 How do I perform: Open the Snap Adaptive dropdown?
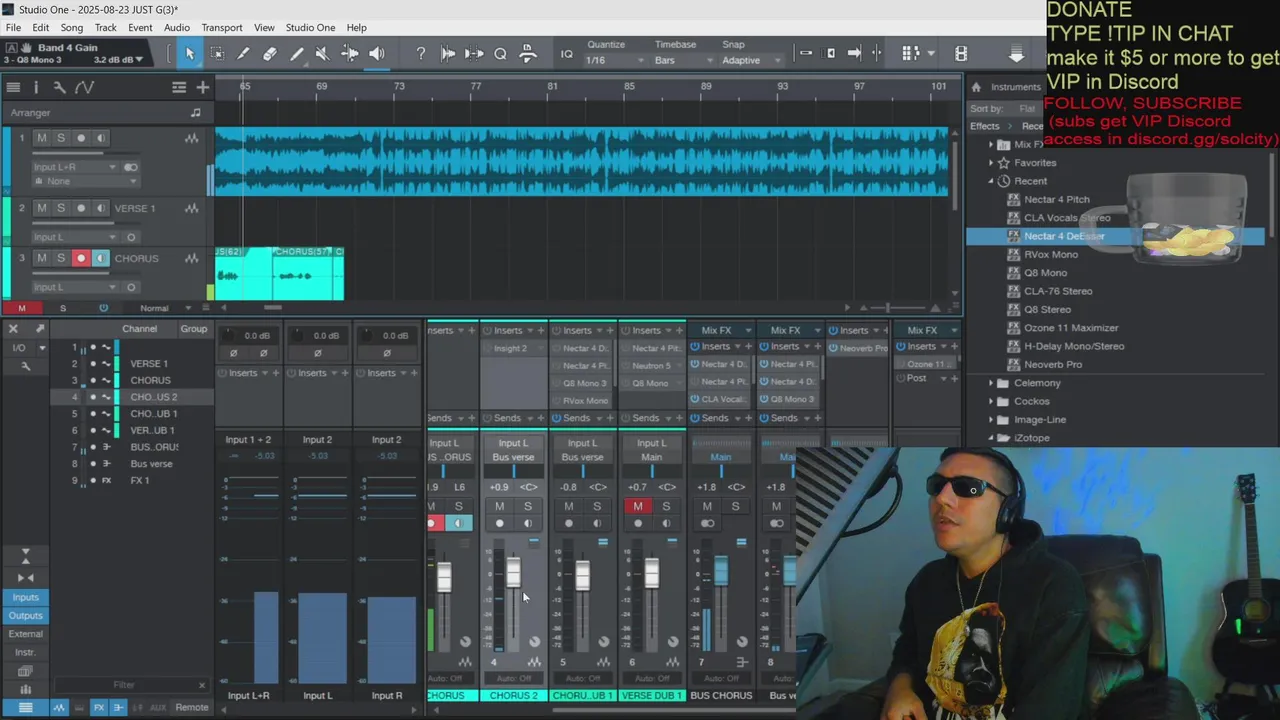pos(751,60)
